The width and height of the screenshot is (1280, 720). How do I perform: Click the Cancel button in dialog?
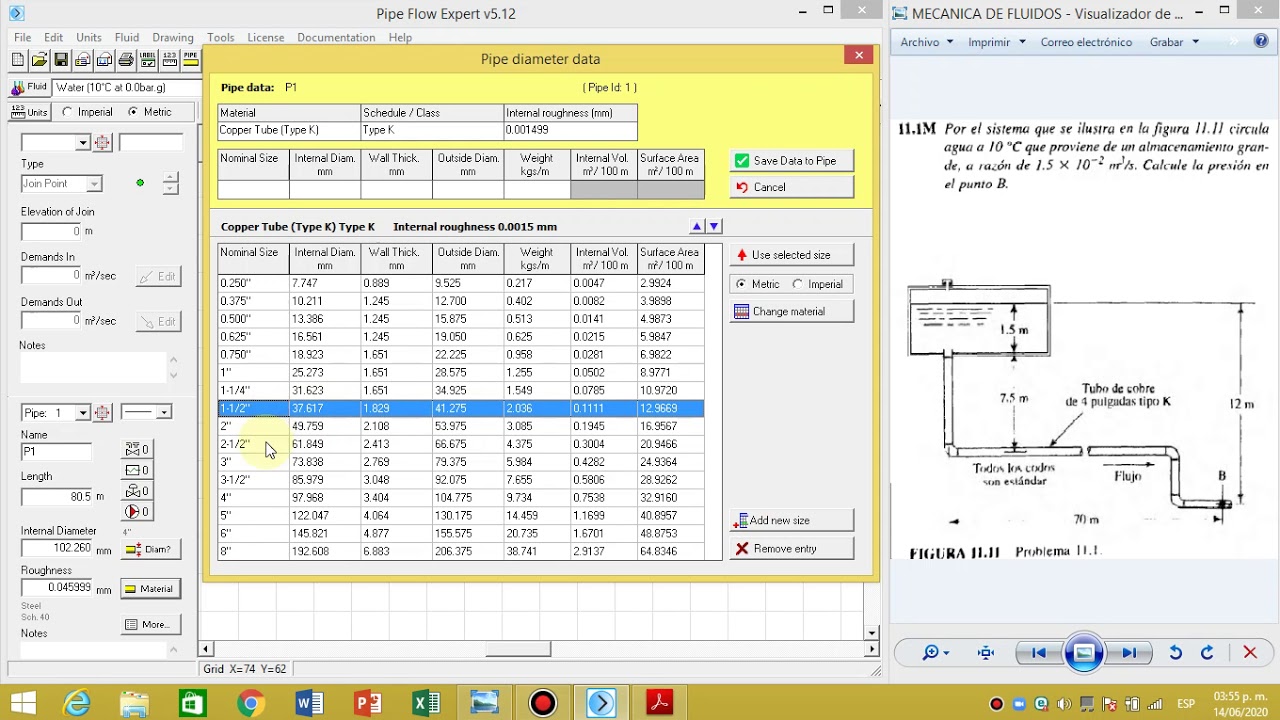coord(791,187)
